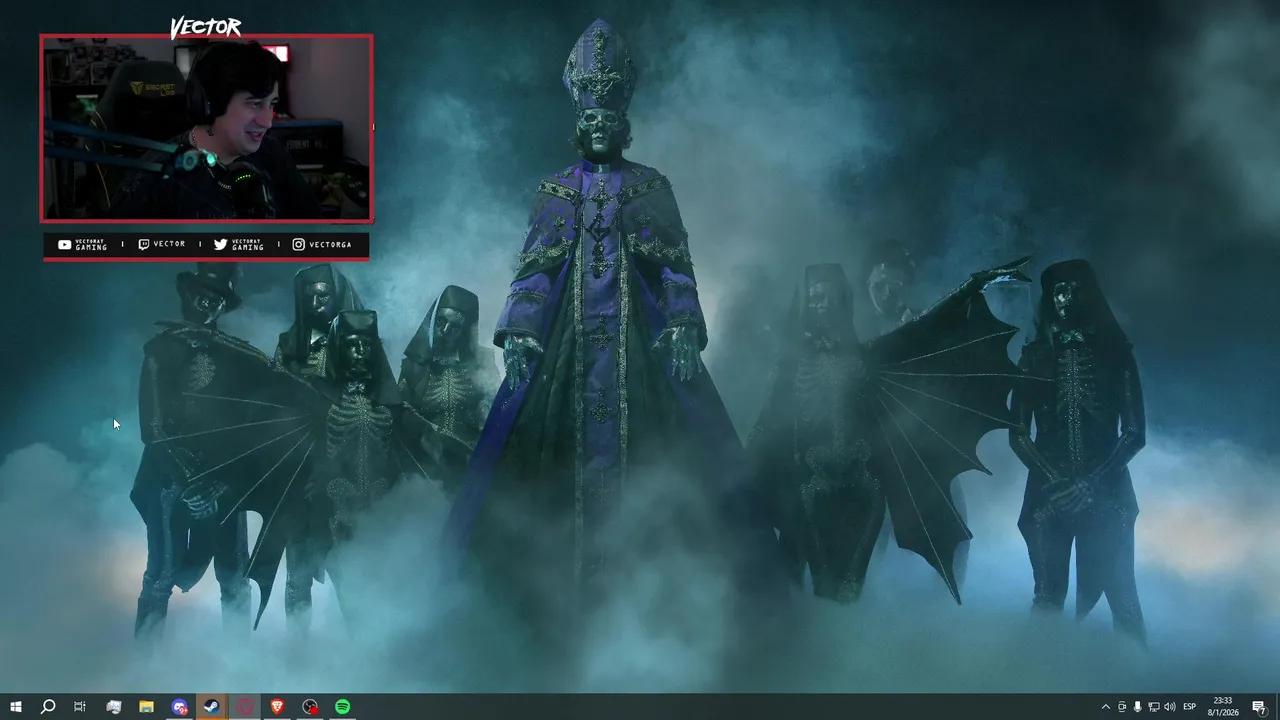Toggle the Action Center notification panel
The width and height of the screenshot is (1280, 720).
tap(1259, 706)
